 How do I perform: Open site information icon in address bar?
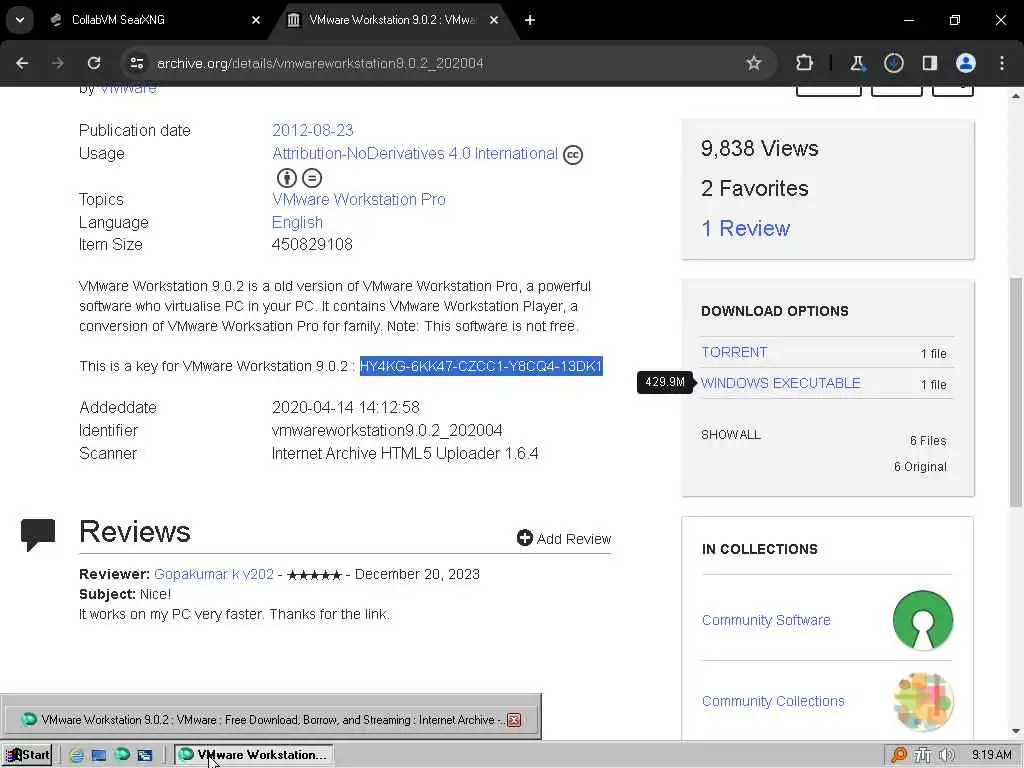pos(136,63)
